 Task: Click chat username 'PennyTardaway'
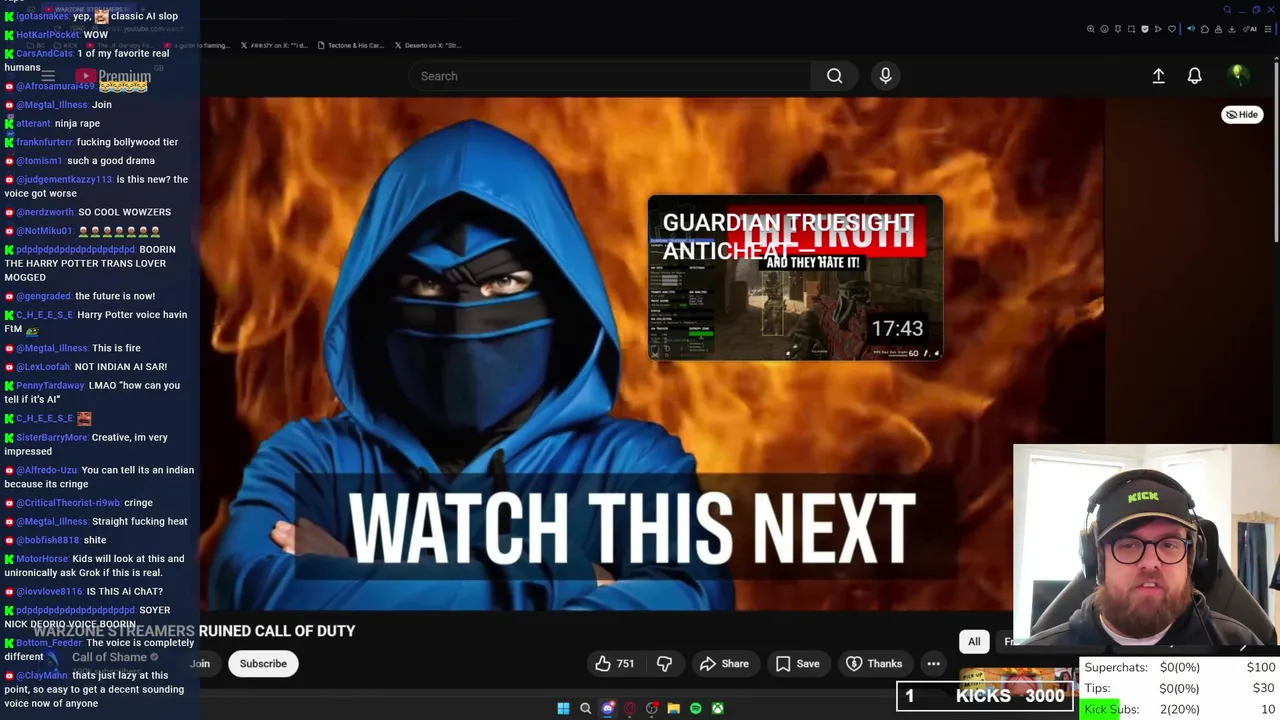click(50, 385)
